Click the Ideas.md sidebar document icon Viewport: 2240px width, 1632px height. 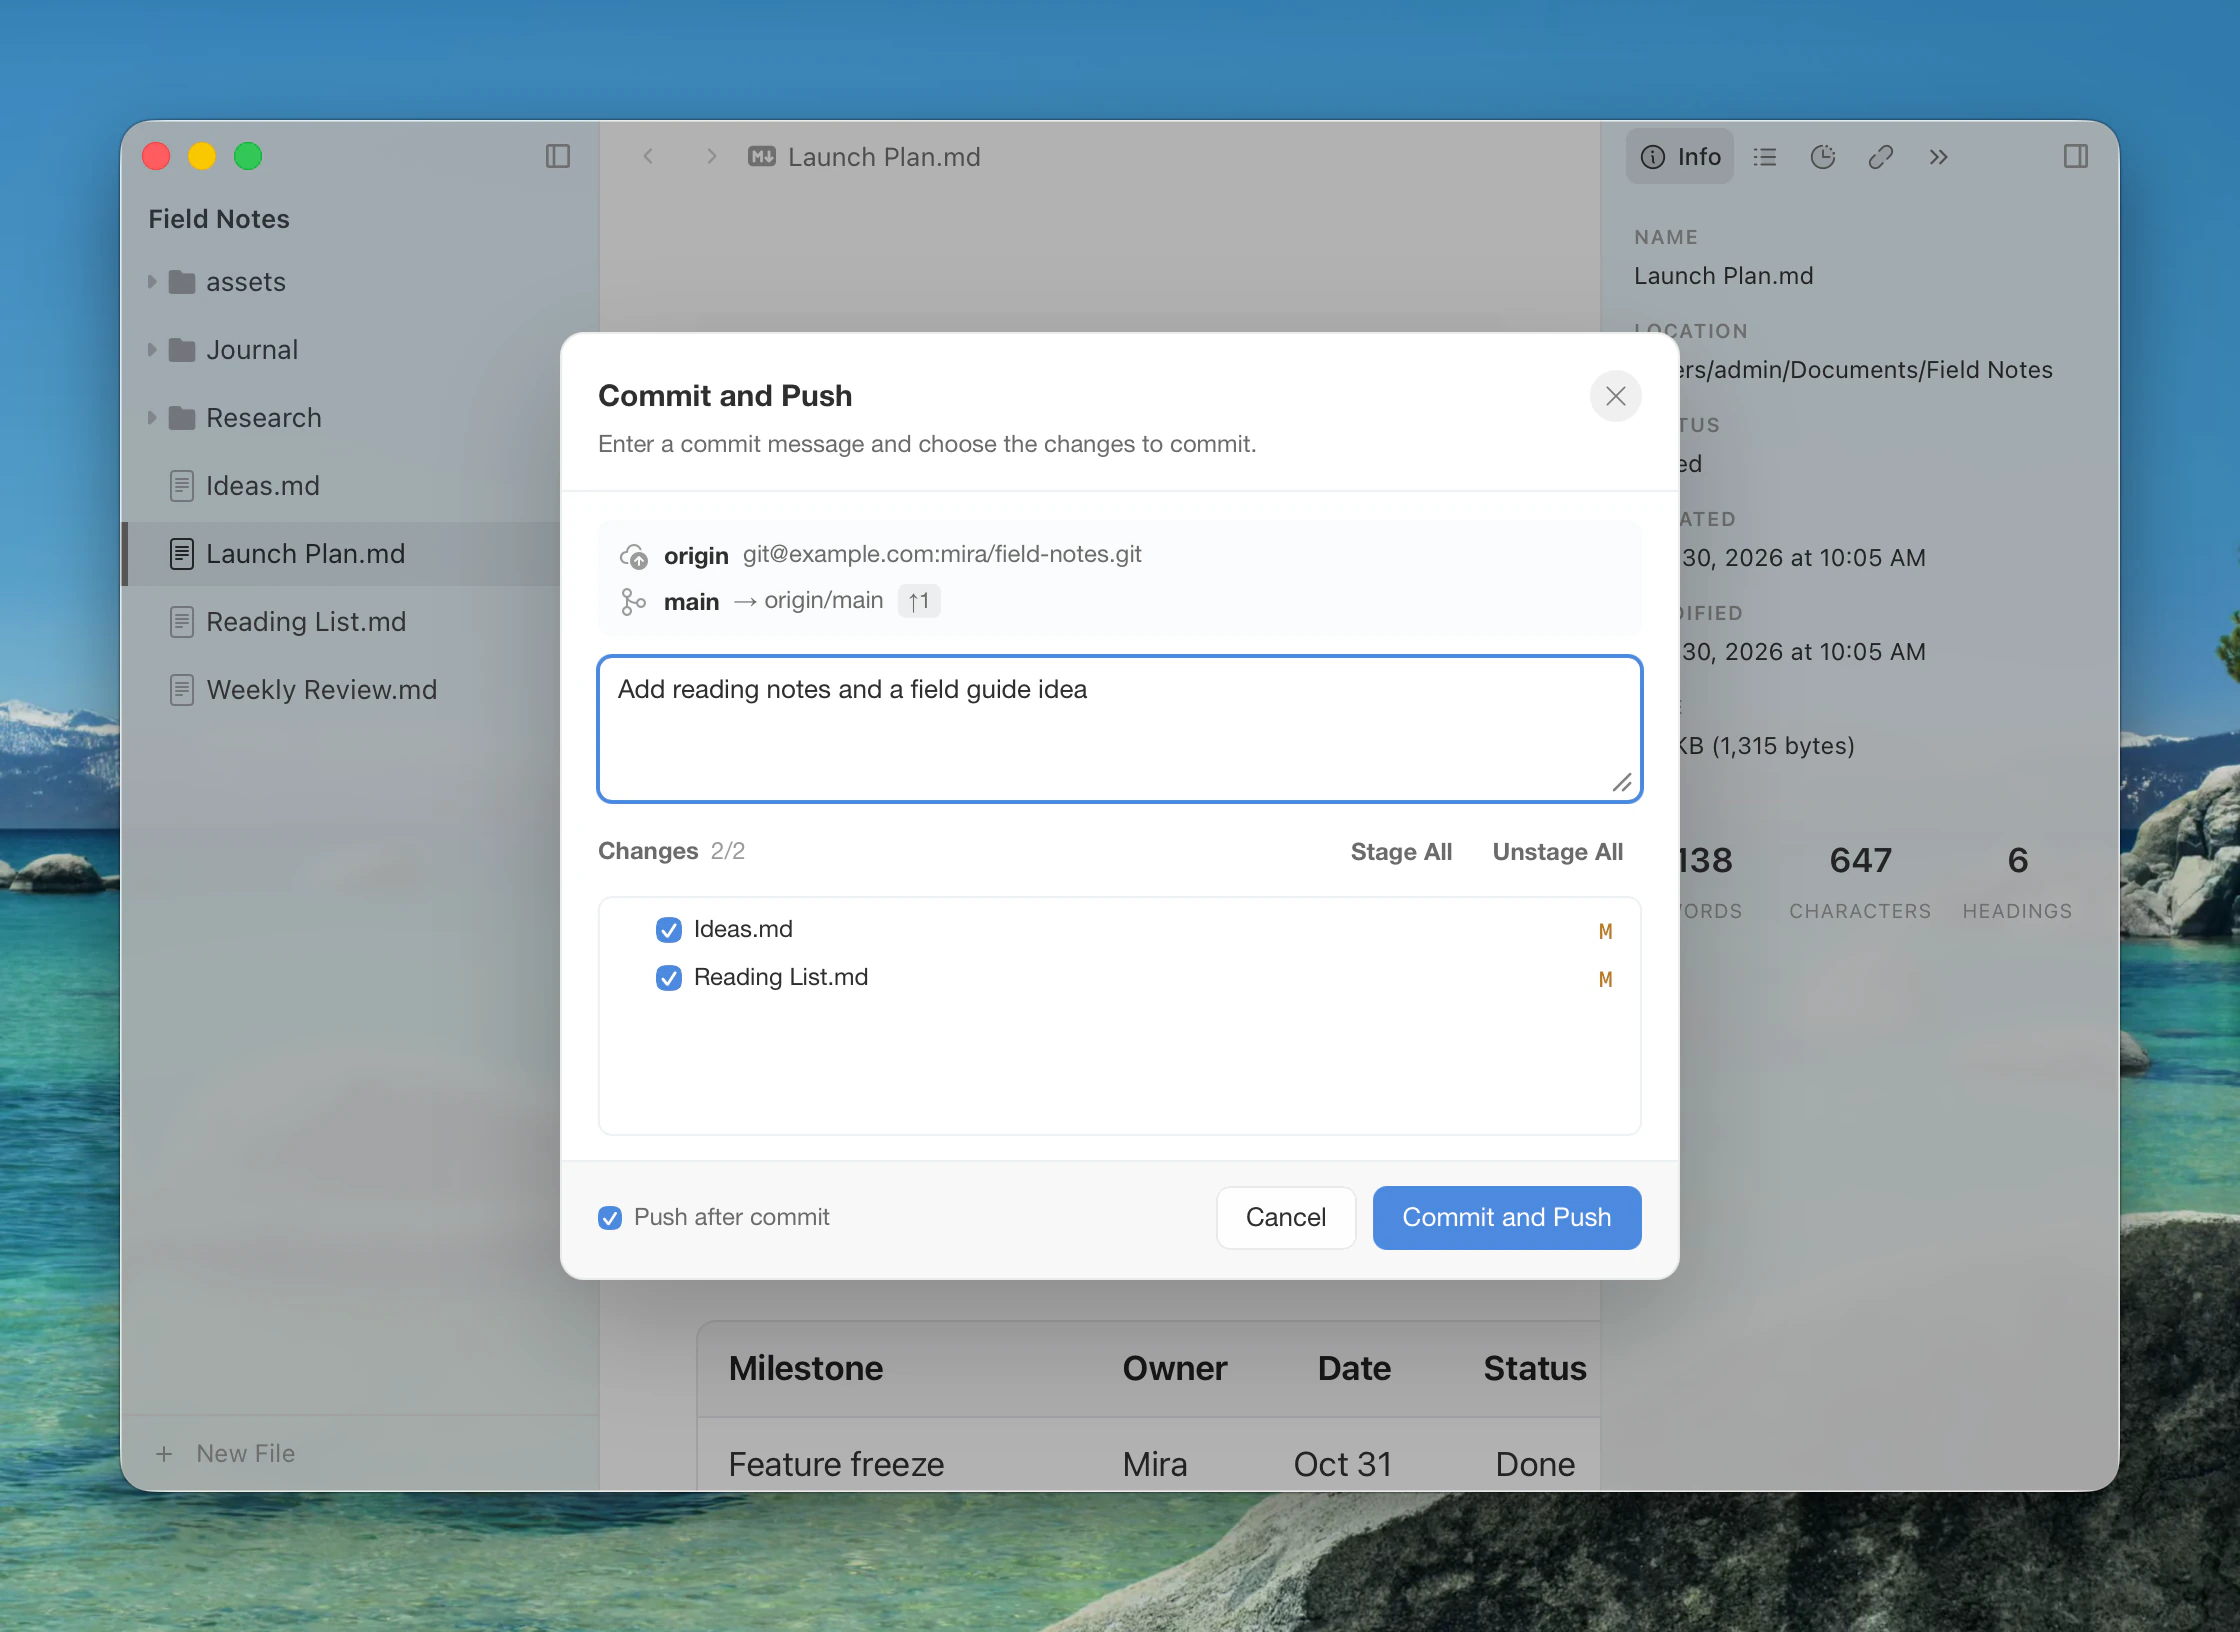[182, 486]
